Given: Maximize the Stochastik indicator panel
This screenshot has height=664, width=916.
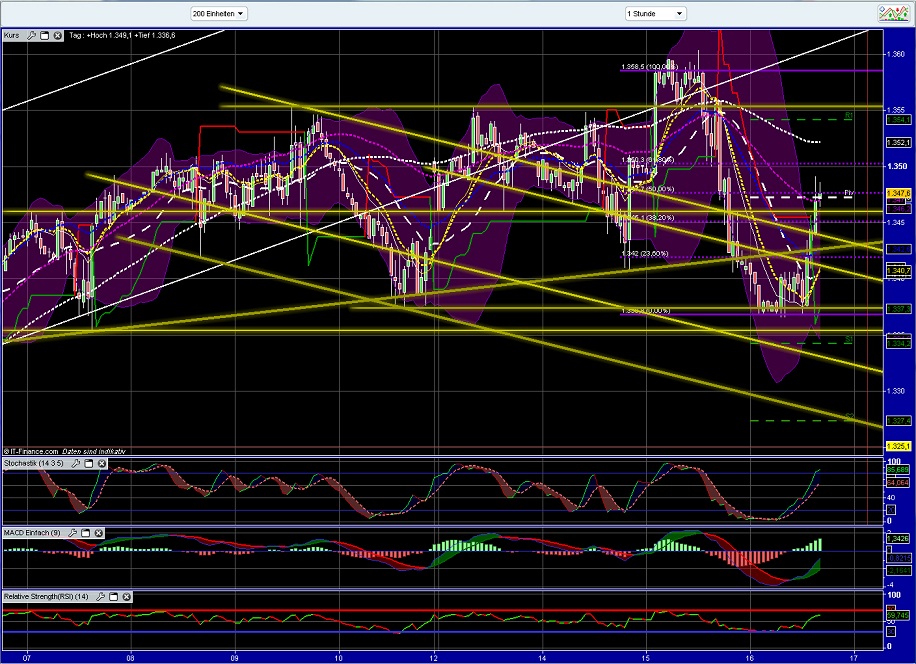Looking at the screenshot, I should pyautogui.click(x=89, y=464).
